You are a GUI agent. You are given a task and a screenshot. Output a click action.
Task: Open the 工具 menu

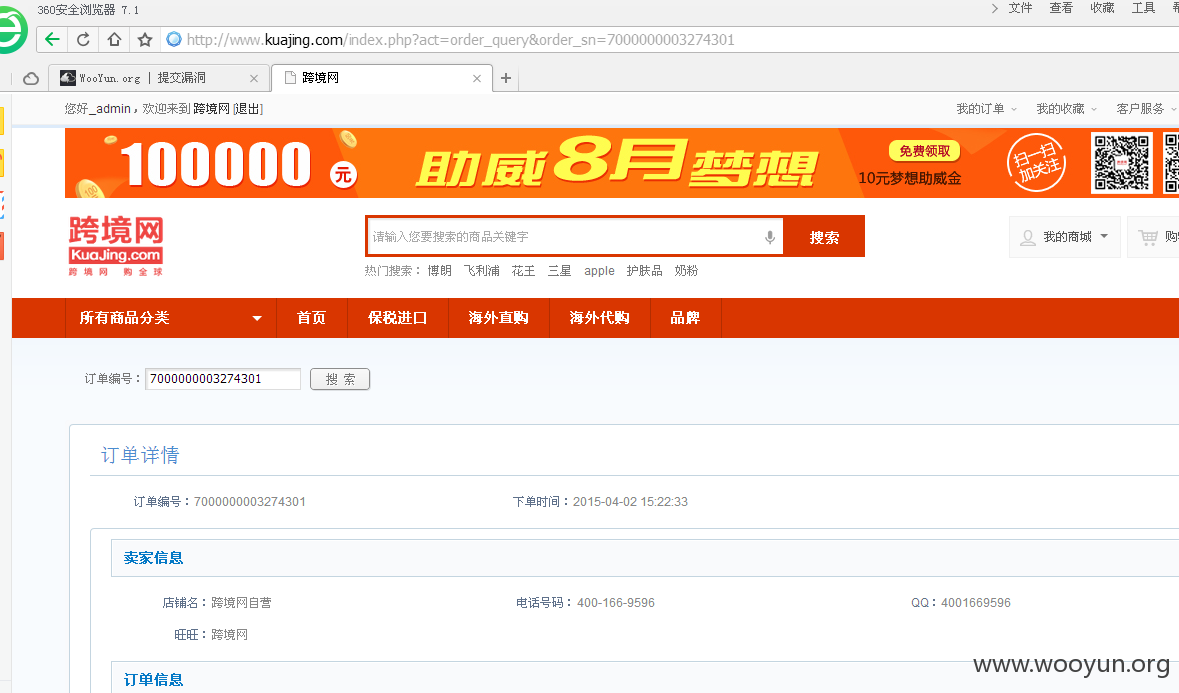tap(1144, 8)
